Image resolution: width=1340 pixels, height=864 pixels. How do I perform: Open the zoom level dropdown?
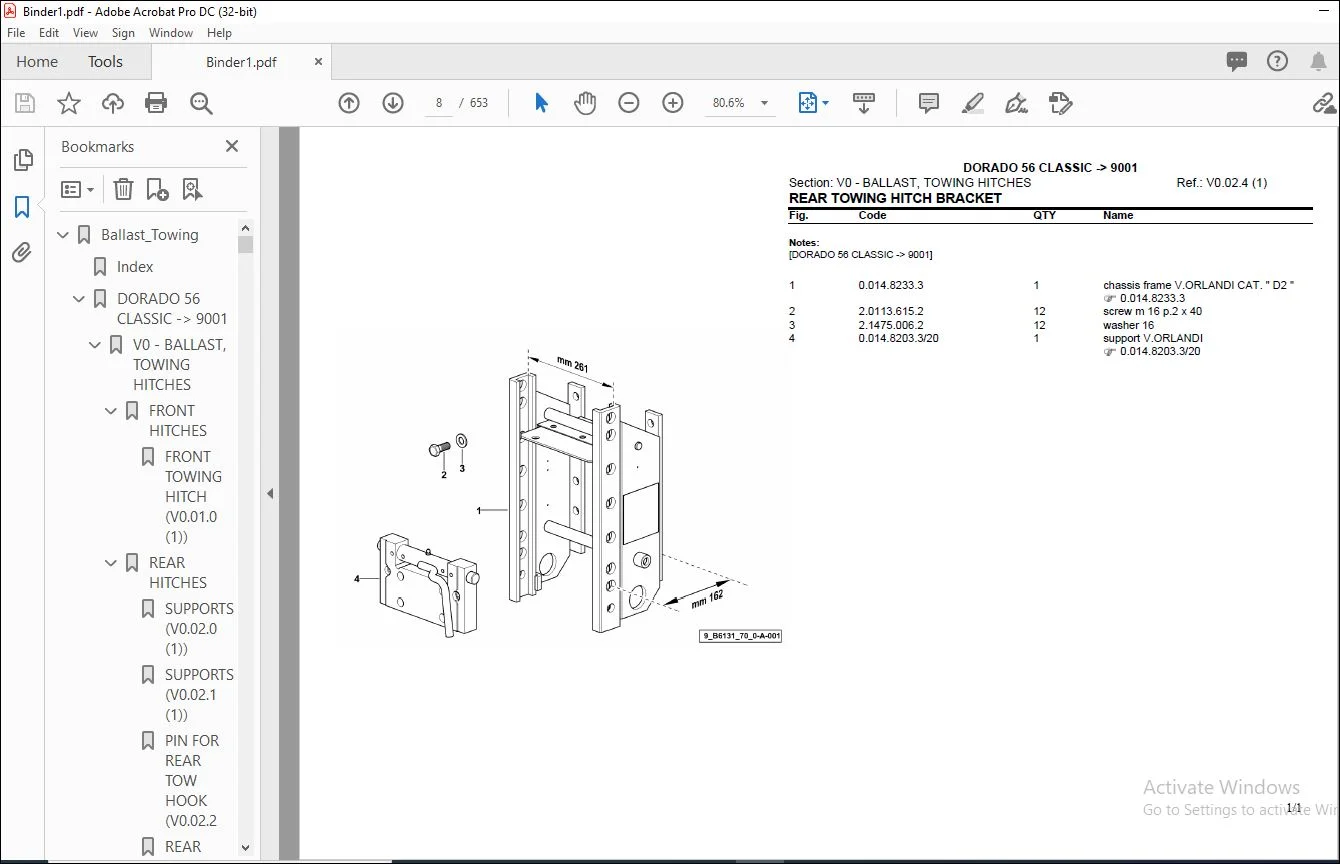[x=765, y=103]
